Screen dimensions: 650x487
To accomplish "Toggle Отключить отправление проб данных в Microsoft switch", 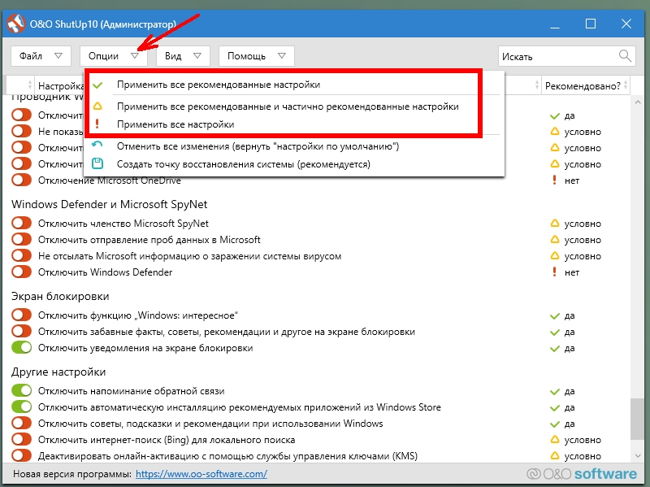I will coord(22,239).
